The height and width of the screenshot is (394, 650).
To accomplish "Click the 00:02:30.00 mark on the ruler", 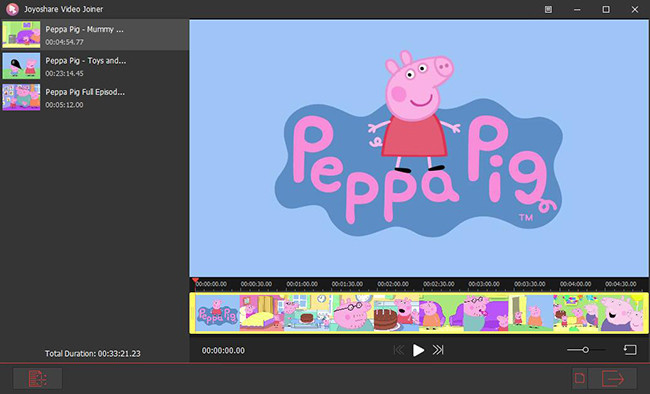I will [x=439, y=284].
